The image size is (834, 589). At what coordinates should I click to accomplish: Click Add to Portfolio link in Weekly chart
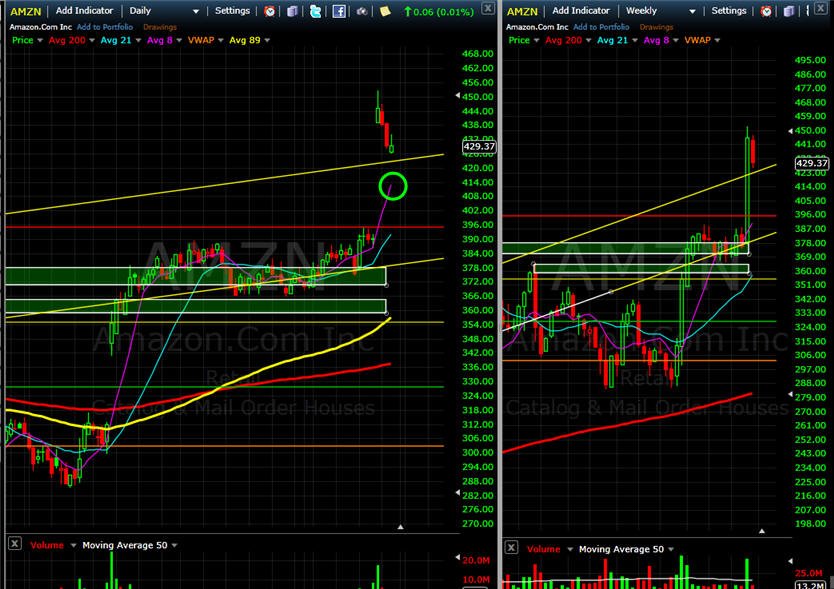[601, 27]
